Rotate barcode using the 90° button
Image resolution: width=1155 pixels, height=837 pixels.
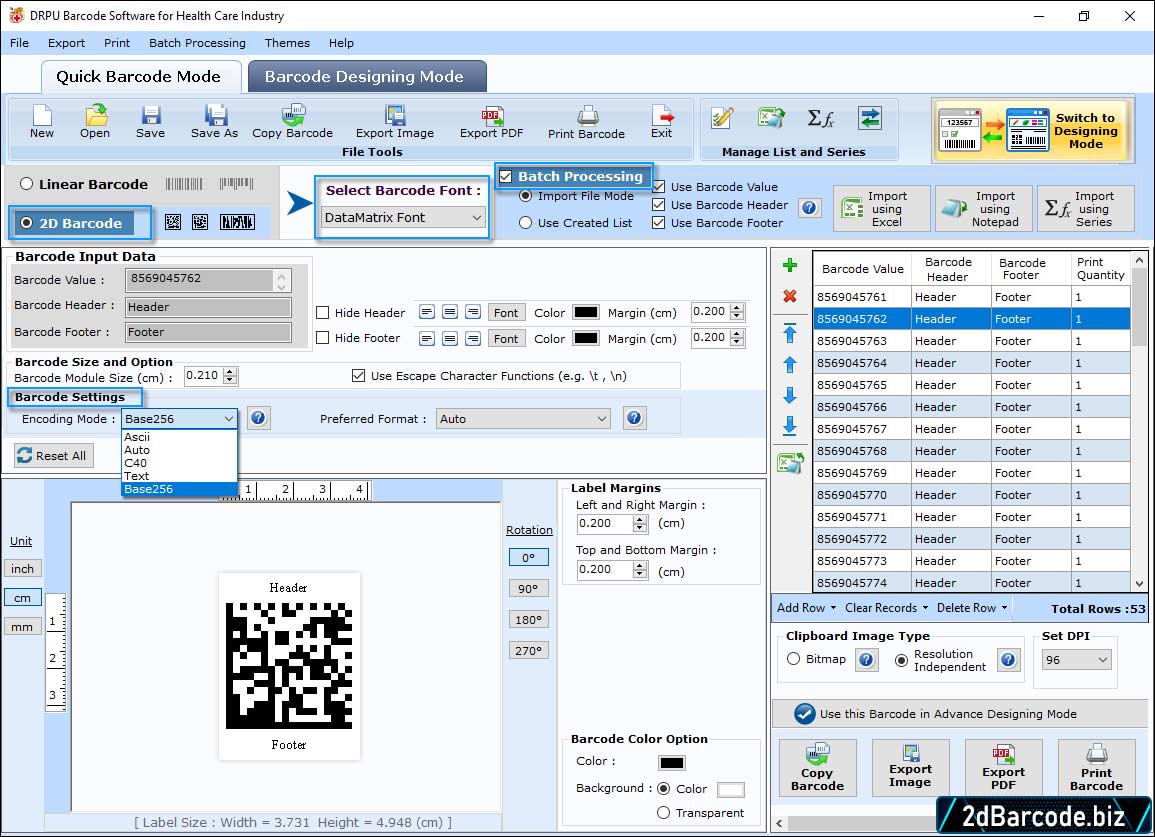[528, 589]
